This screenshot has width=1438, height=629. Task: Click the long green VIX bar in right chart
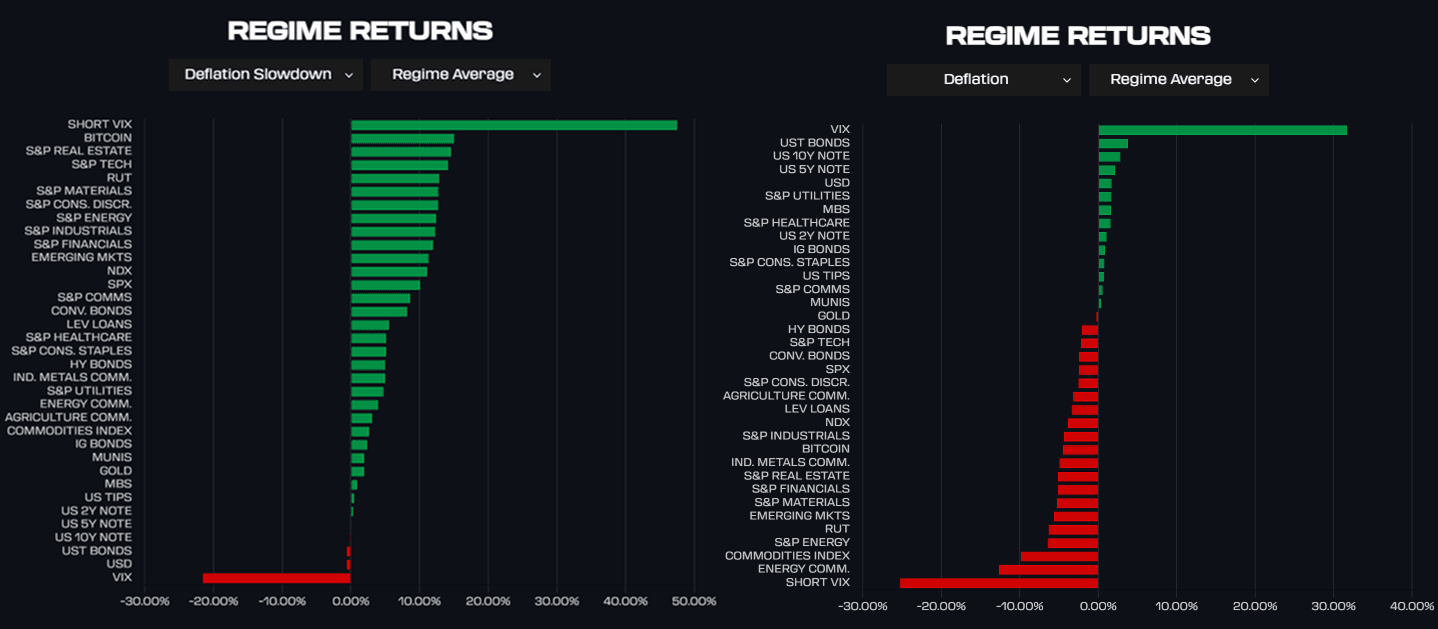click(1222, 130)
